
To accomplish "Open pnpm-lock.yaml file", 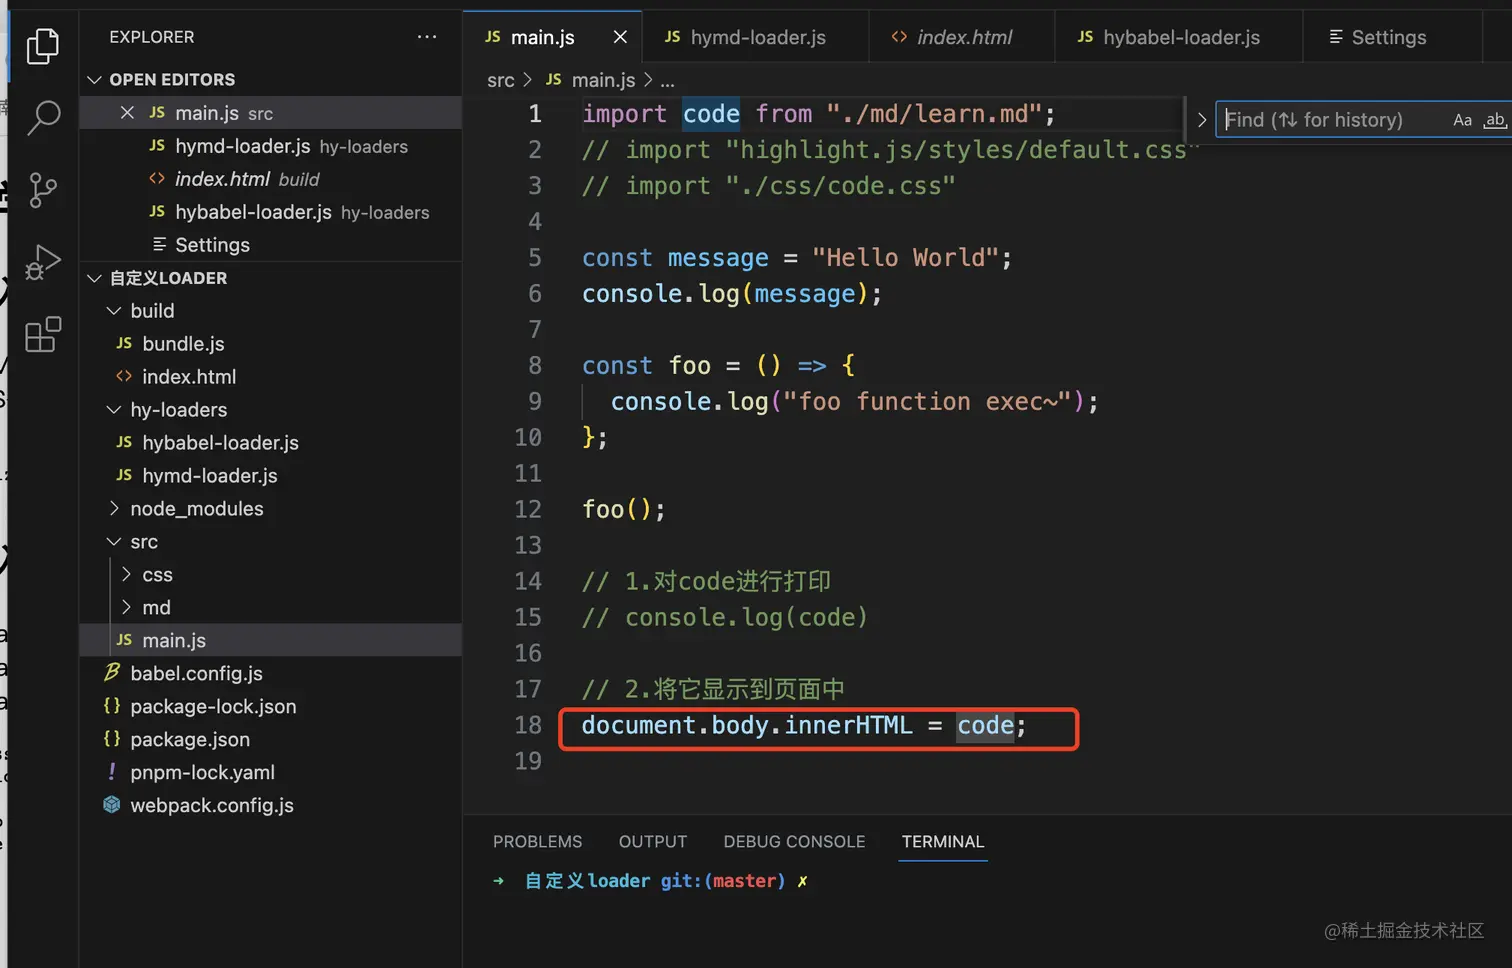I will (x=271, y=773).
